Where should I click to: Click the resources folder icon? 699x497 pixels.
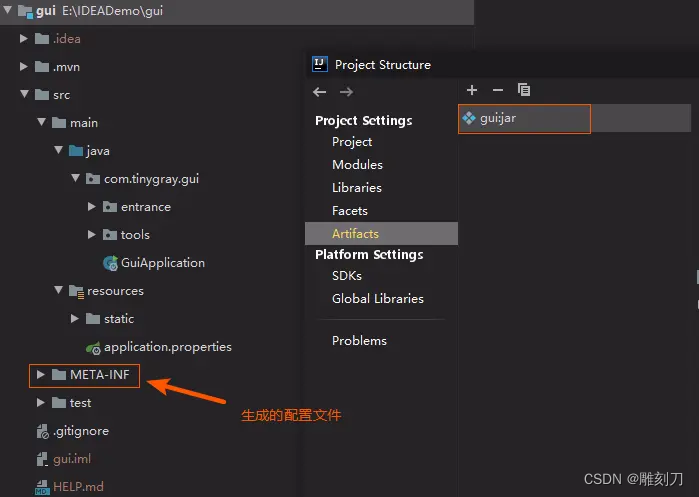[76, 291]
